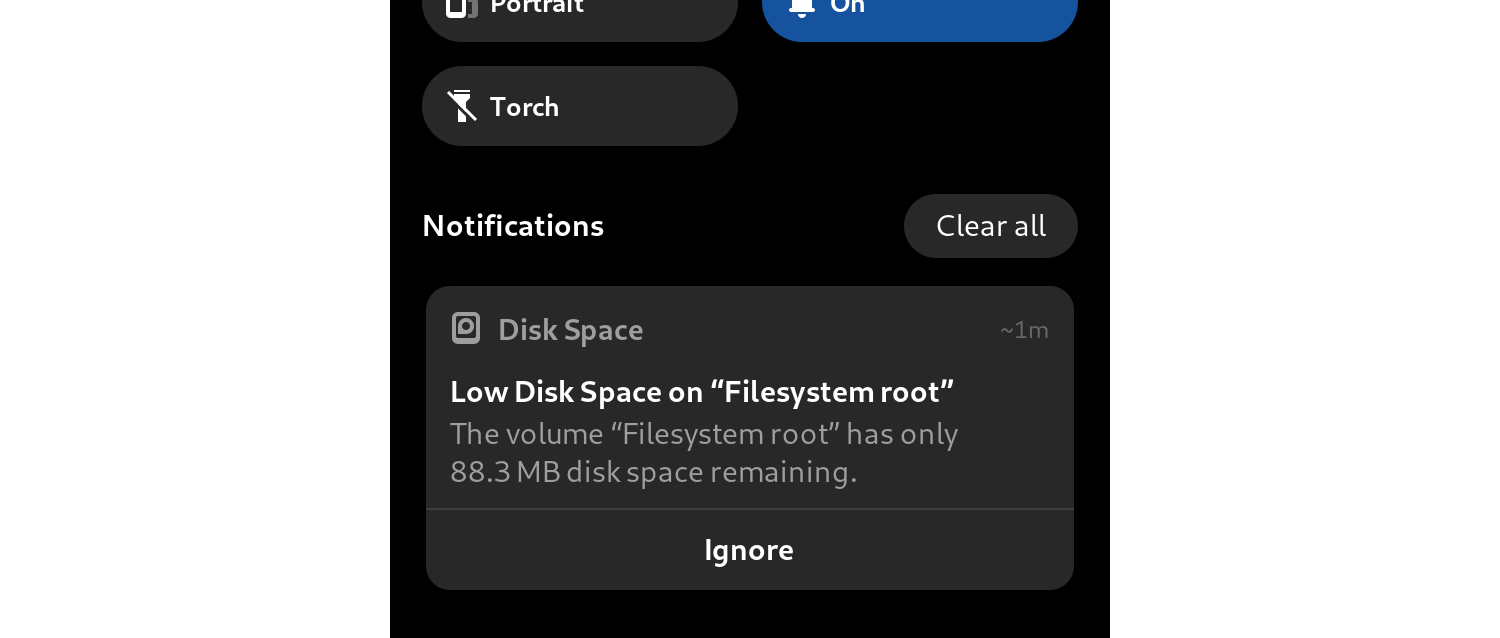This screenshot has height=638, width=1500.
Task: Click the Disk Space drive icon
Action: (x=466, y=329)
